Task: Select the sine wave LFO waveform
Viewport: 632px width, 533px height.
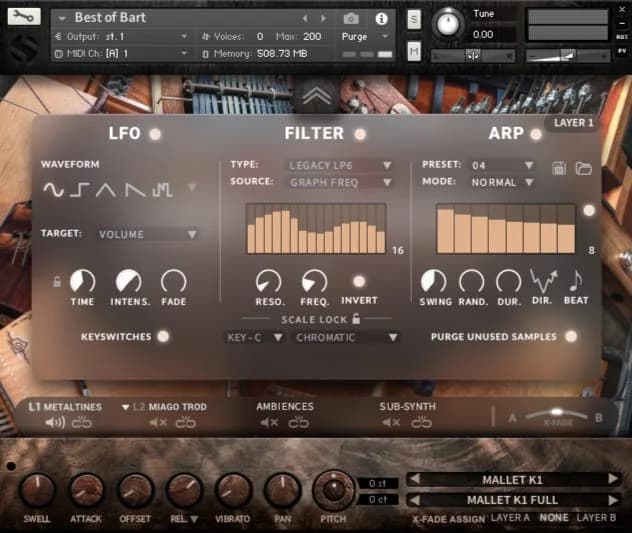Action: point(52,190)
